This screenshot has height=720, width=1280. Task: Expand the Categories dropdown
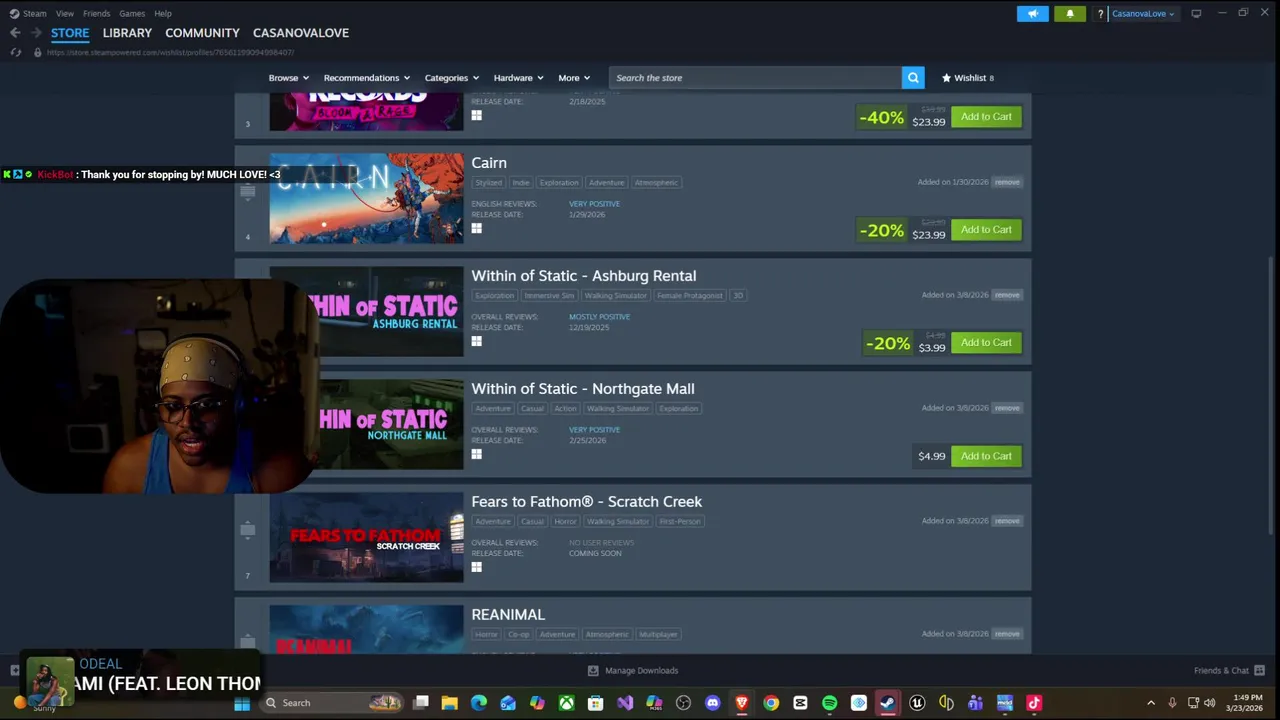pos(451,78)
